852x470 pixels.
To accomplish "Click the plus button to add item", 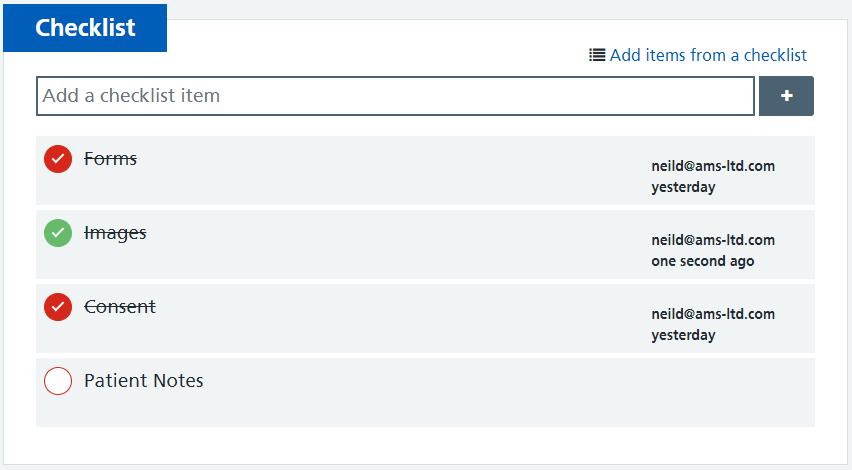I will (x=786, y=96).
